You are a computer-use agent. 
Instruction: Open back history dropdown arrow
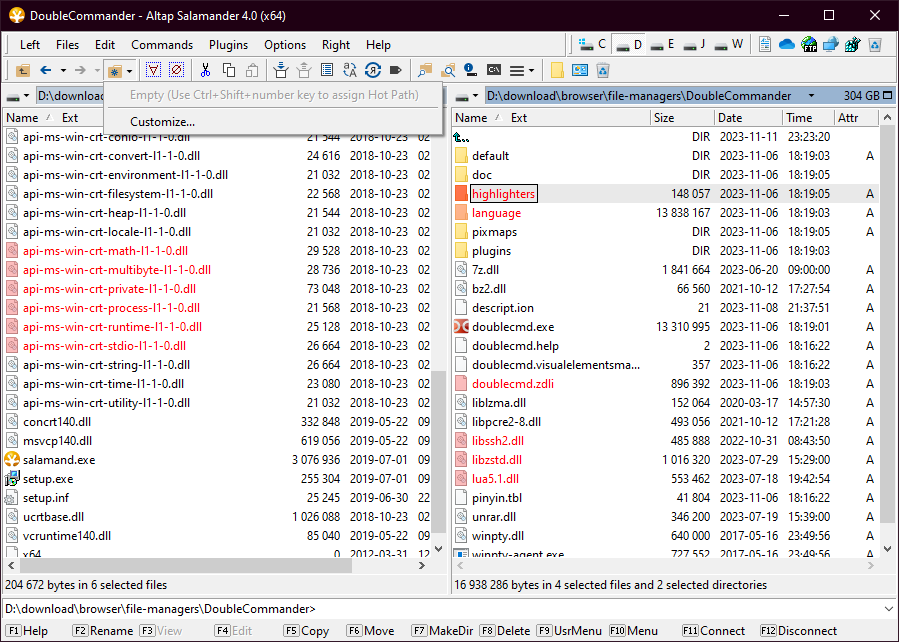pyautogui.click(x=61, y=70)
